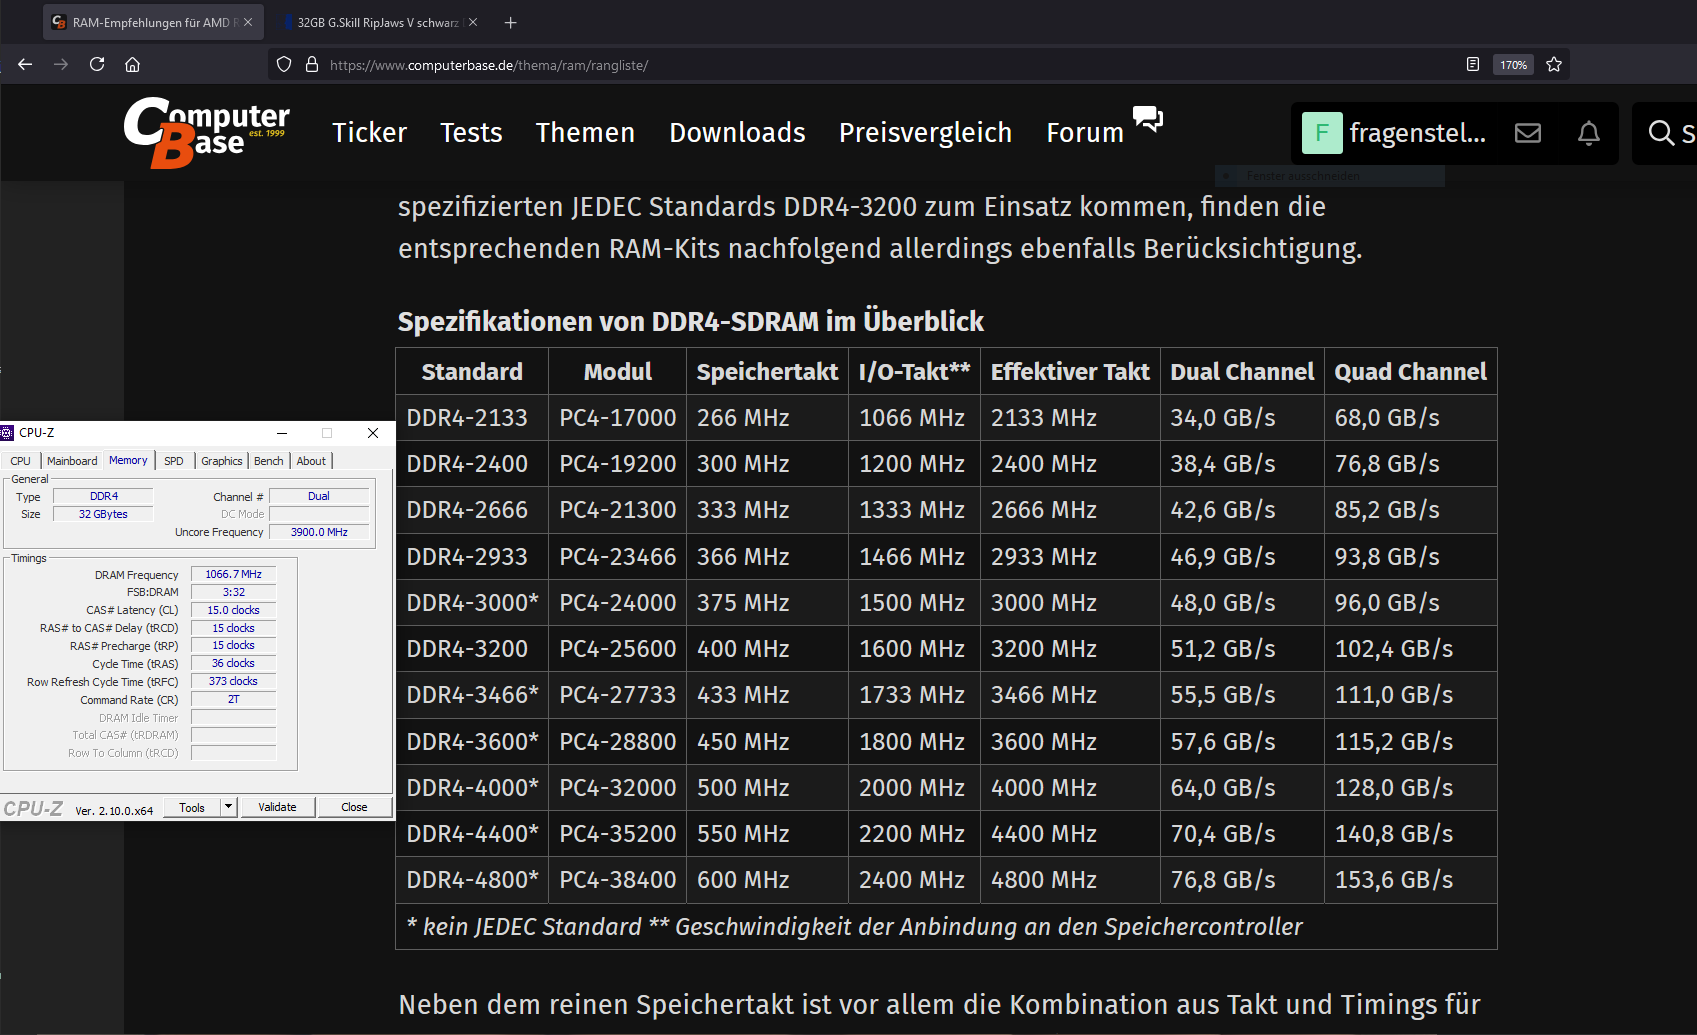Click the browser forward arrow
Viewport: 1697px width, 1035px height.
tap(61, 64)
